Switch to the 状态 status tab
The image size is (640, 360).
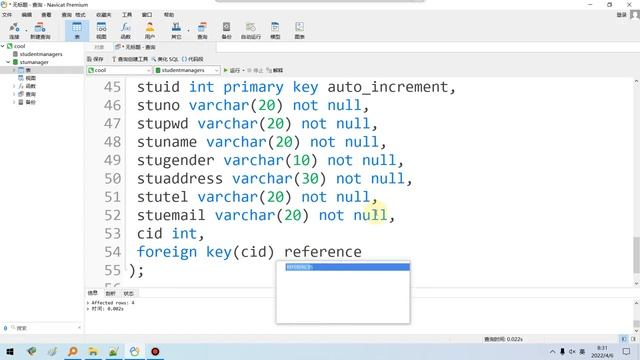click(x=128, y=293)
